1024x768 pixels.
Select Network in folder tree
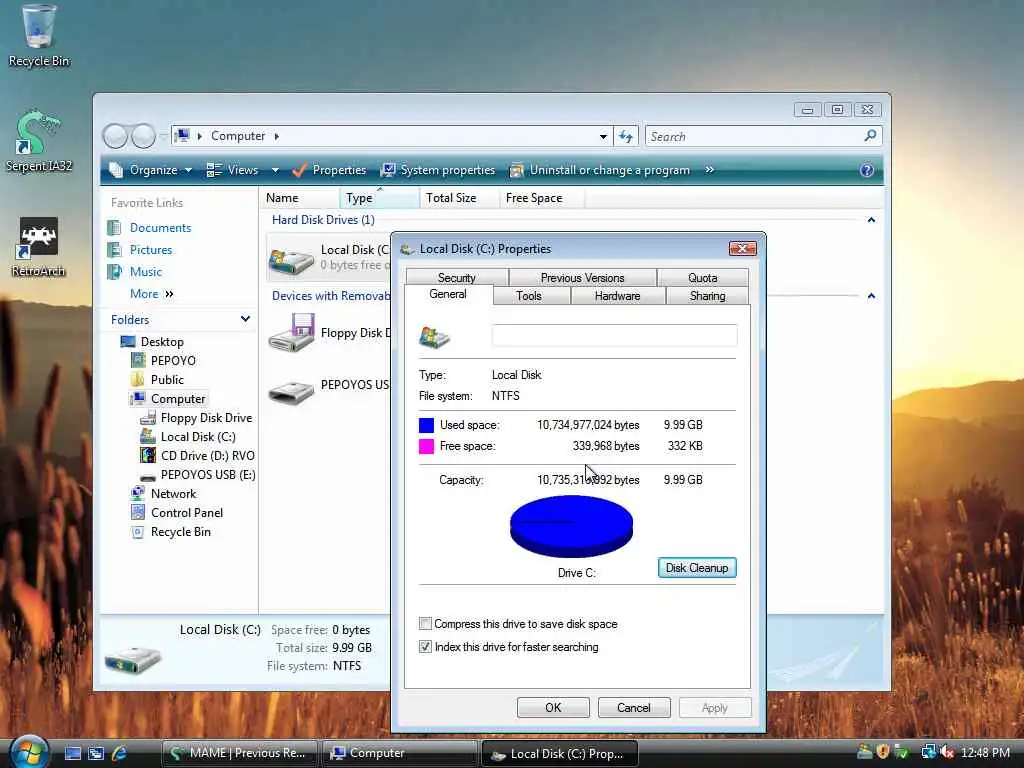pyautogui.click(x=173, y=494)
